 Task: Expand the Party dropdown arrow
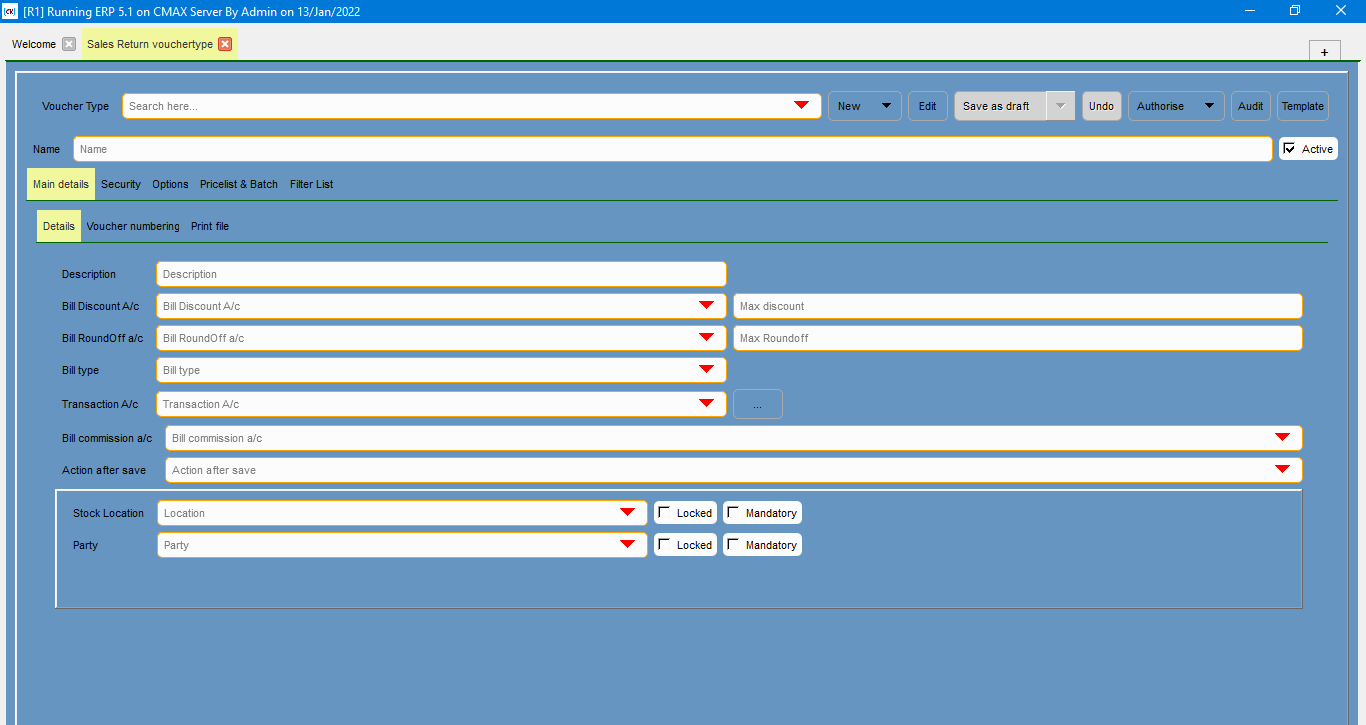[627, 544]
